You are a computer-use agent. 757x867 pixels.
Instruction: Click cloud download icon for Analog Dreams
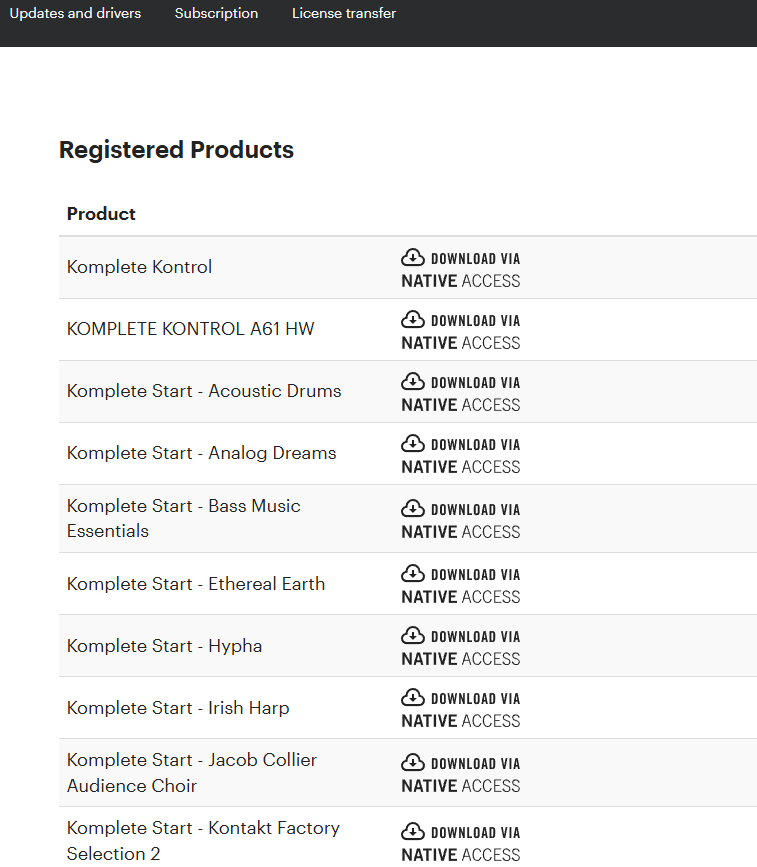(413, 443)
